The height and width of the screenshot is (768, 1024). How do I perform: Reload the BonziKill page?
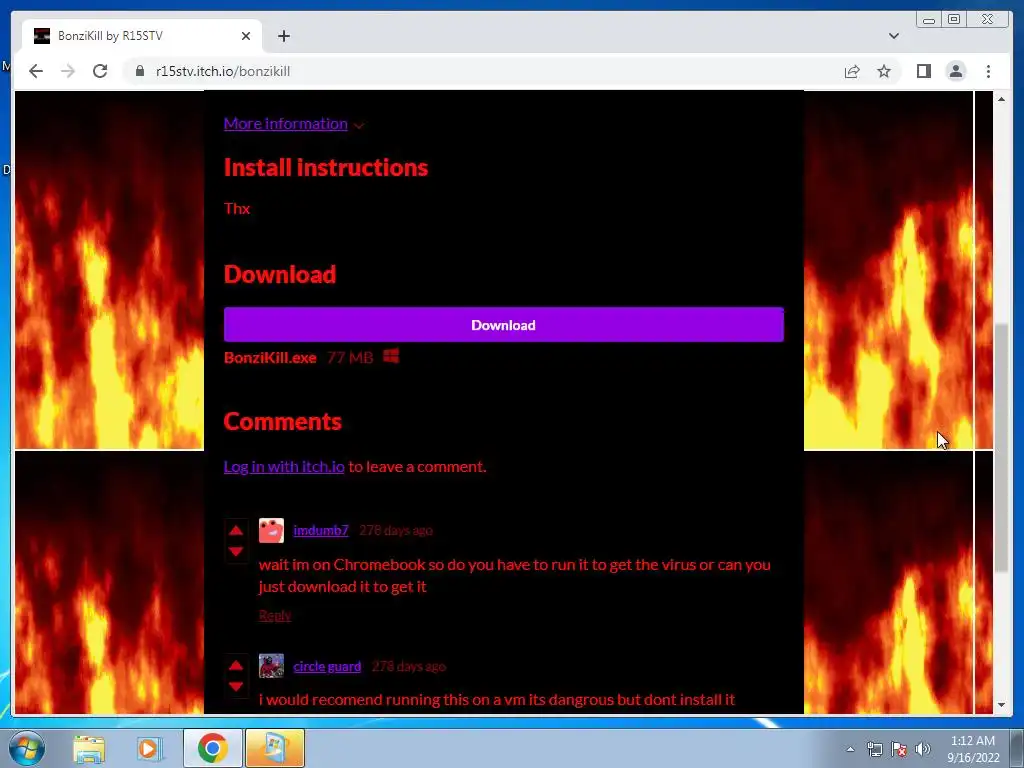100,71
